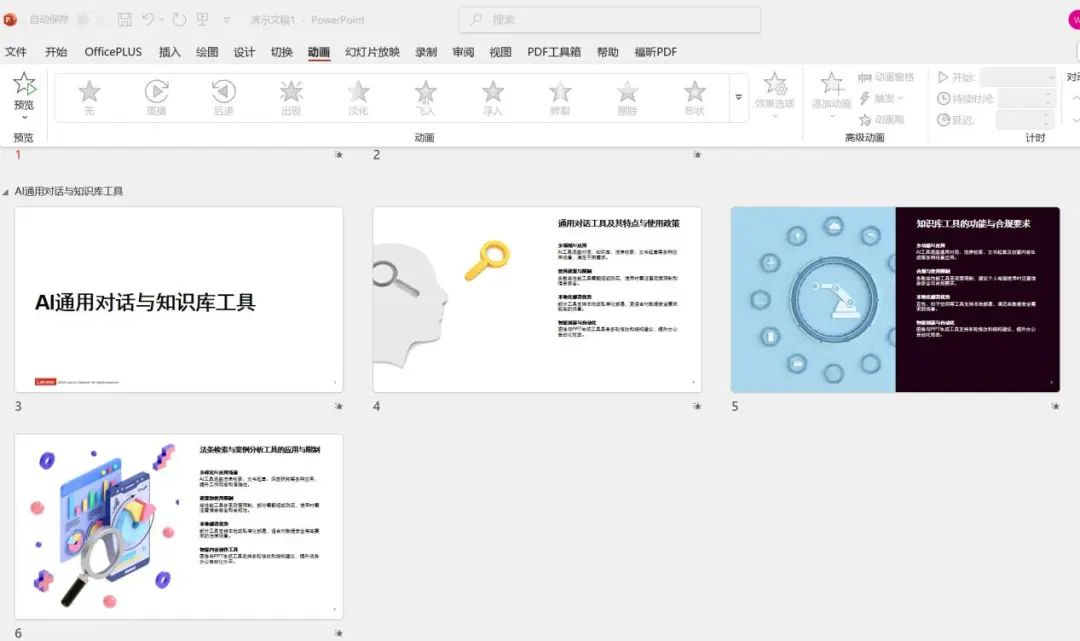1080x641 pixels.
Task: Click the Redo icon in the title bar
Action: [x=179, y=19]
